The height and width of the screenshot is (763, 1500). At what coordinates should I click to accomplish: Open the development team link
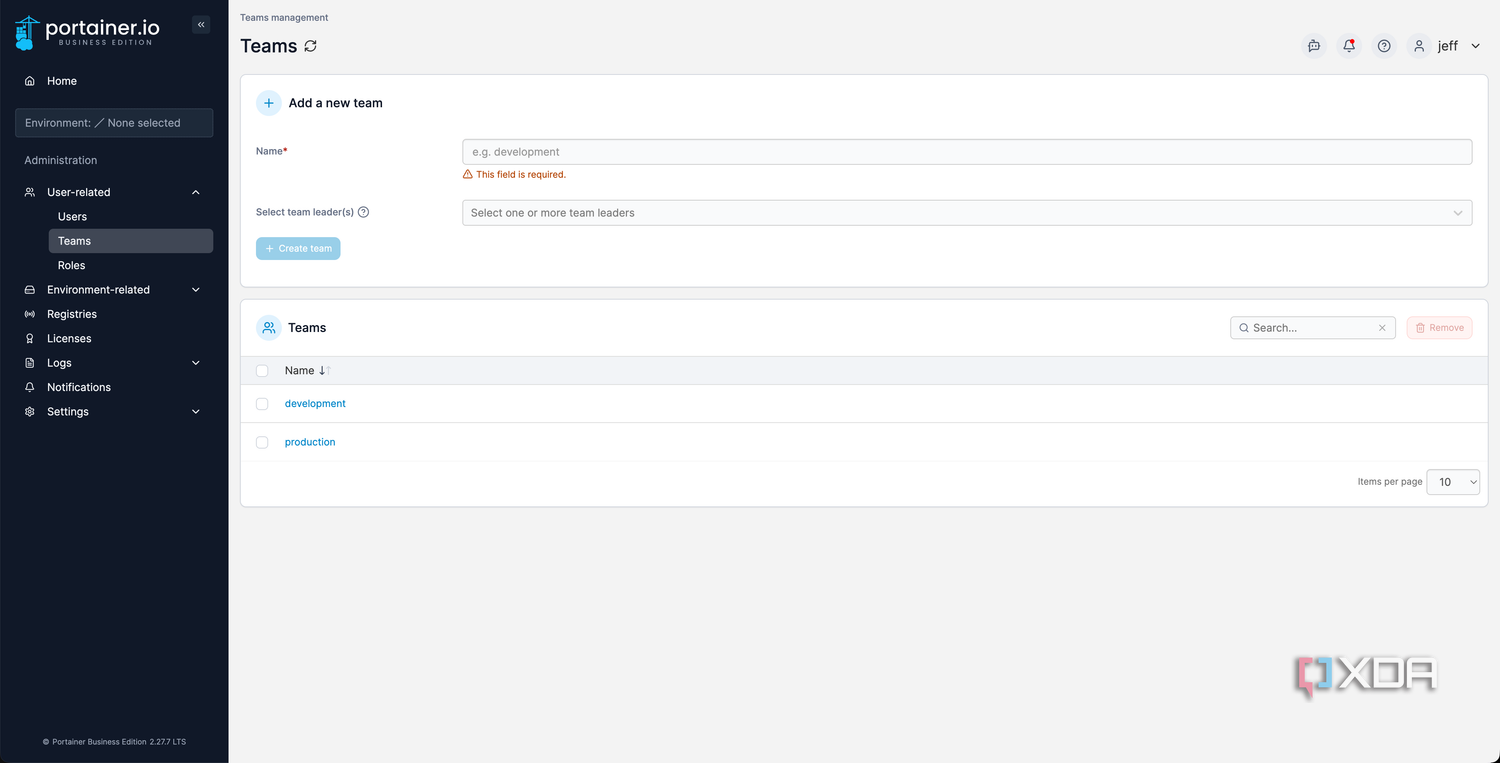[315, 404]
